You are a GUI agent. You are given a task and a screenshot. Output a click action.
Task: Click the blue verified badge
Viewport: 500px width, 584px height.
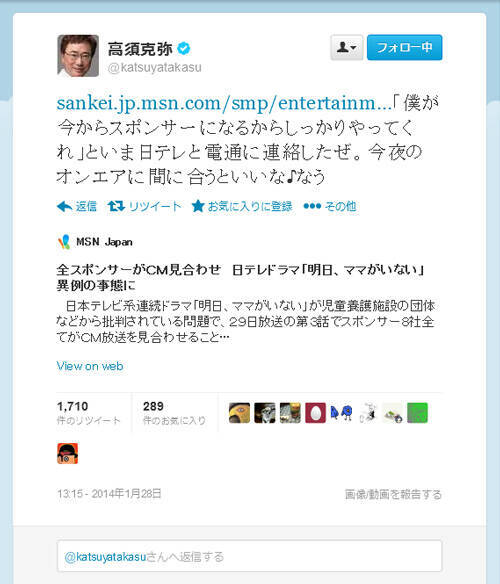(183, 48)
